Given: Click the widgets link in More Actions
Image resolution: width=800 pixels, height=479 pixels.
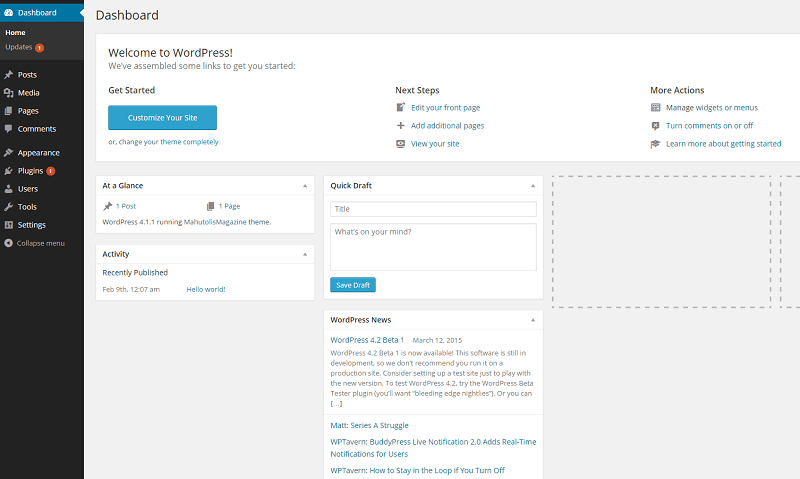Looking at the screenshot, I should [x=709, y=108].
